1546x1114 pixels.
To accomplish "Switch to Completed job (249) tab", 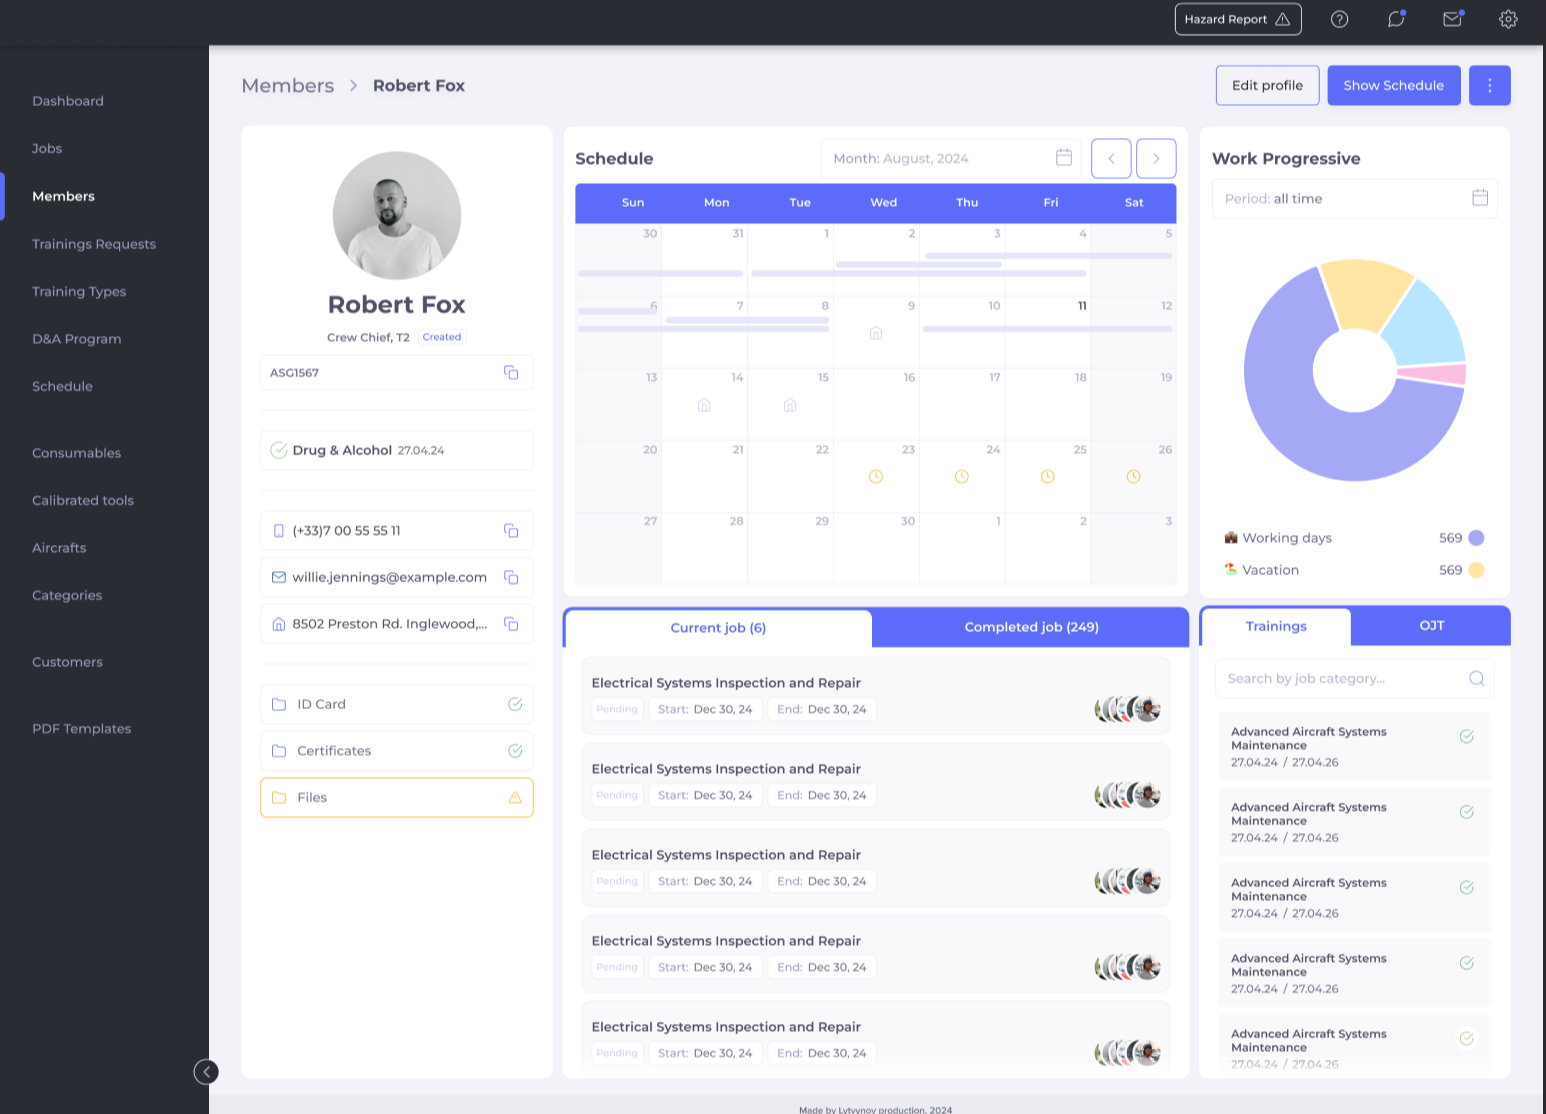I will pos(1031,627).
